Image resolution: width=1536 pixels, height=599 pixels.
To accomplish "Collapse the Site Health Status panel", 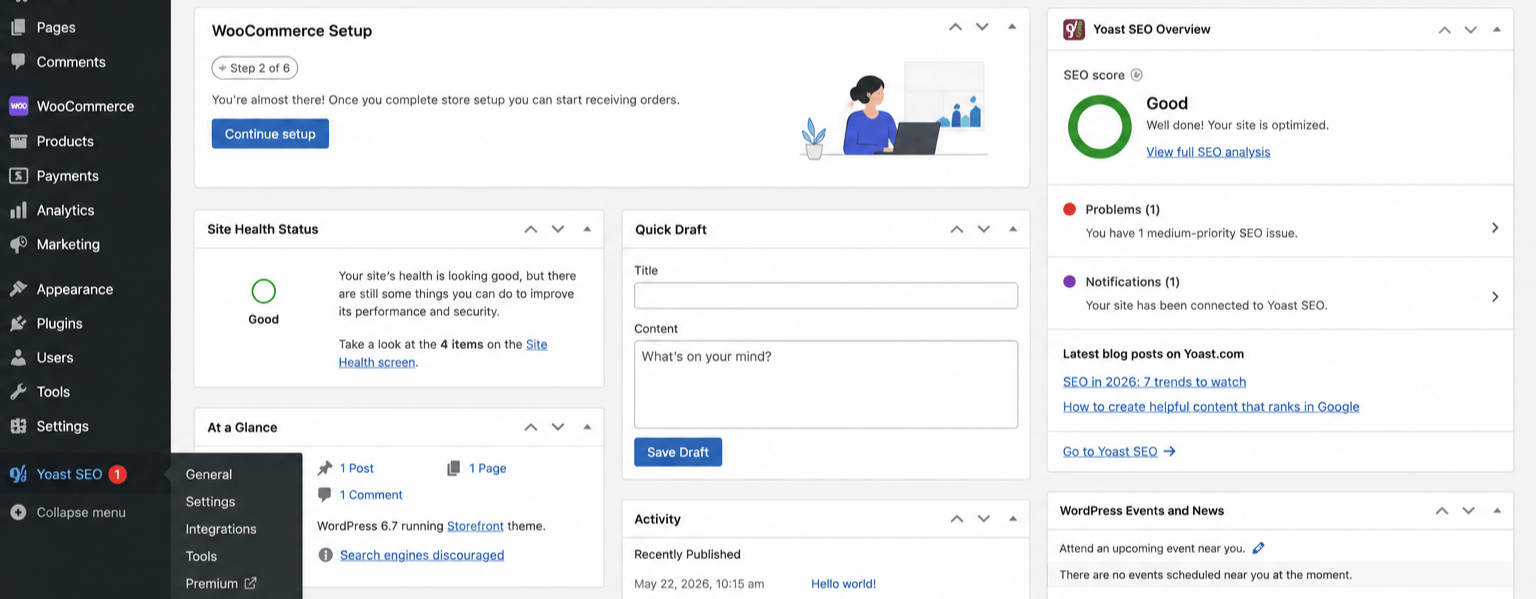I will click(587, 229).
